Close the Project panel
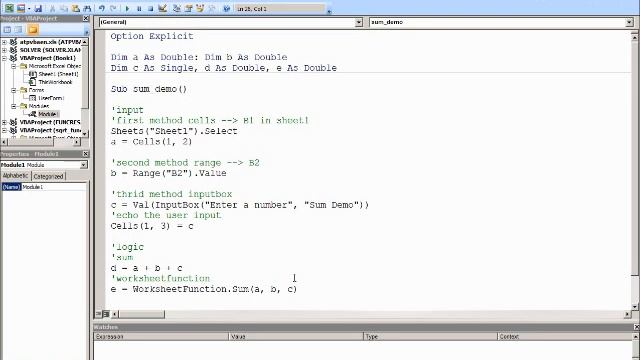Screen dimensions: 640x360 click(86, 18)
